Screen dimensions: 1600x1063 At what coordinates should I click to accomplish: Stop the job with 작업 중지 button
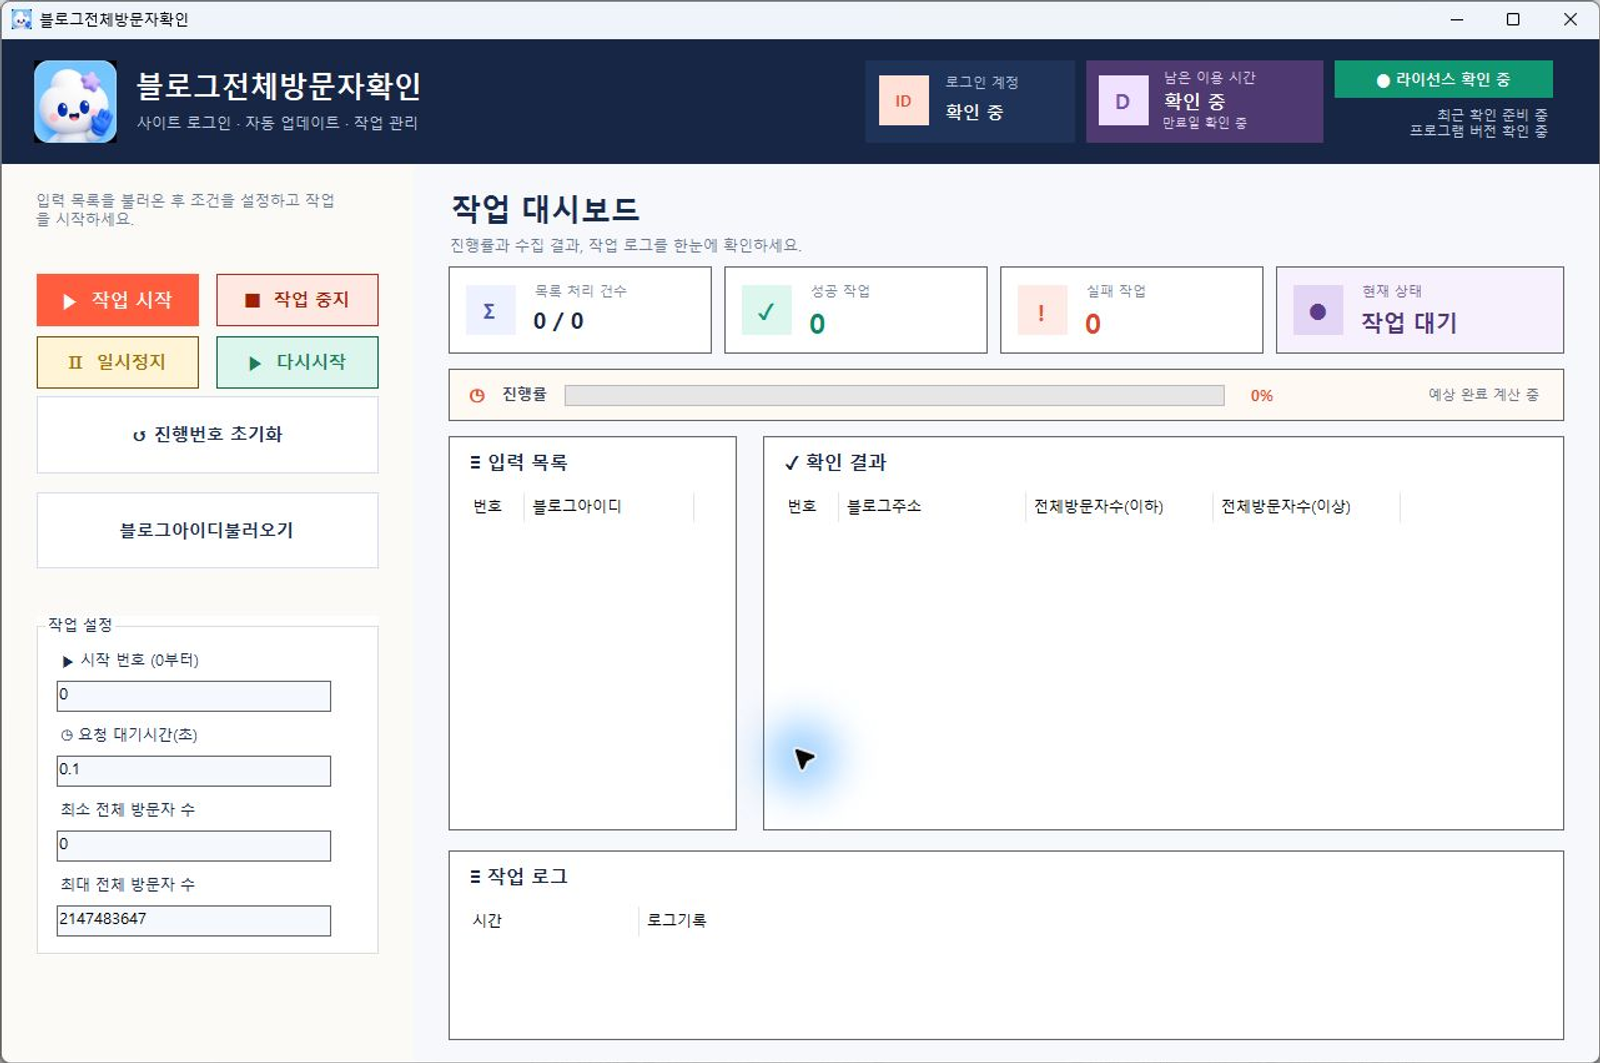297,300
